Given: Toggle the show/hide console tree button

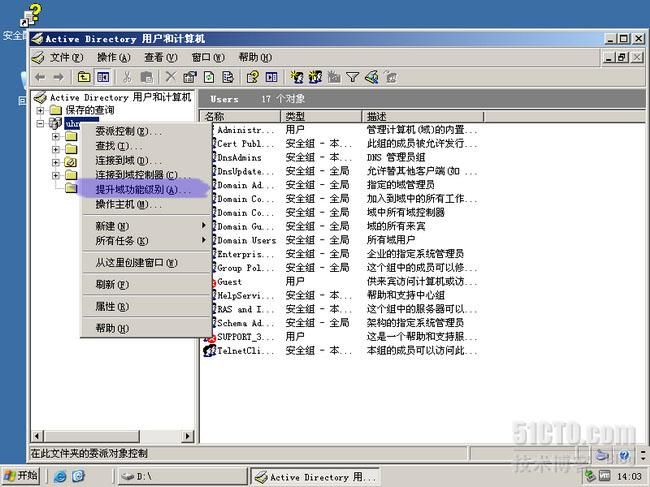Looking at the screenshot, I should coord(103,77).
